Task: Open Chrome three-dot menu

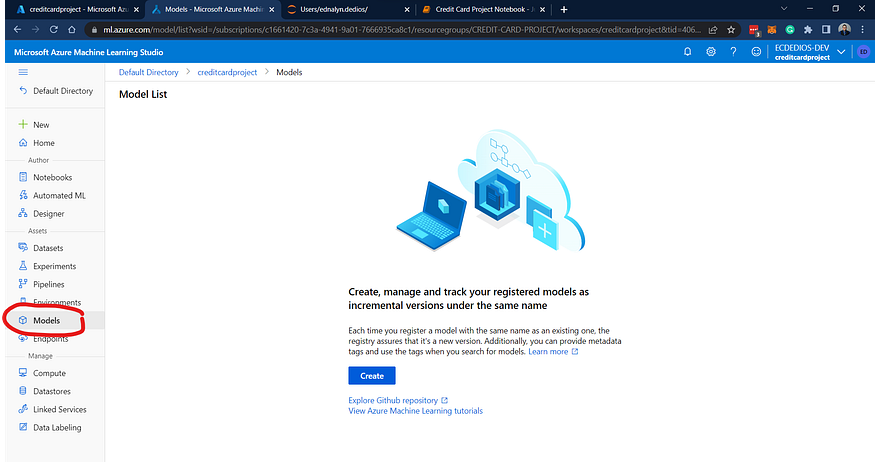Action: [x=863, y=30]
